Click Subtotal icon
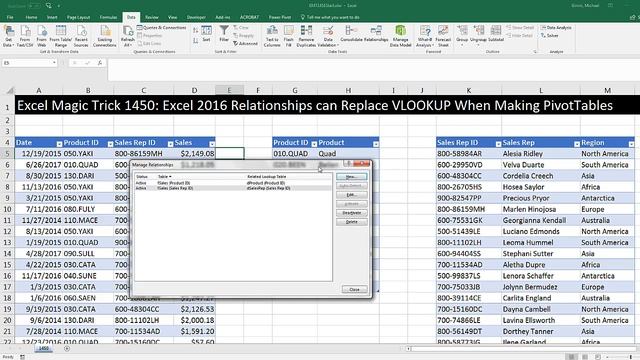This screenshot has width=640, height=360. click(496, 34)
